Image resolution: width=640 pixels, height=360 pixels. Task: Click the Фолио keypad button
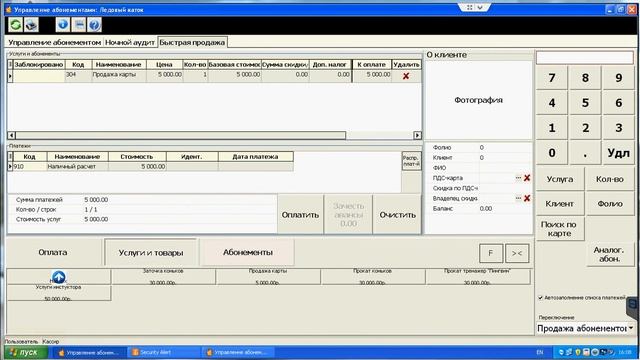pos(609,204)
